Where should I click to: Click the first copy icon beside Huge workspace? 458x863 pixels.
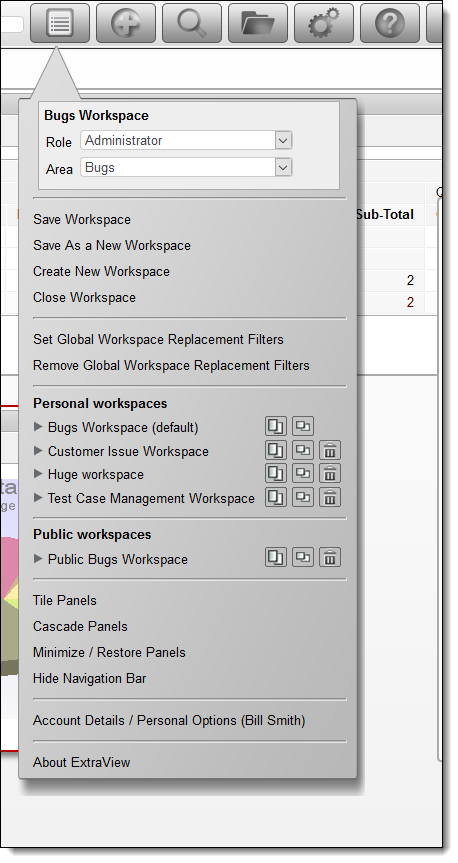pos(276,473)
